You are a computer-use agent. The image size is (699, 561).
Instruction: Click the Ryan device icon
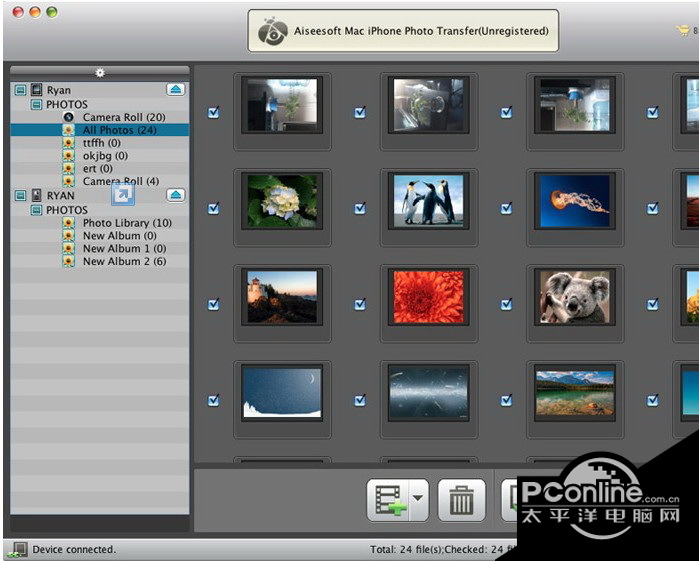37,90
